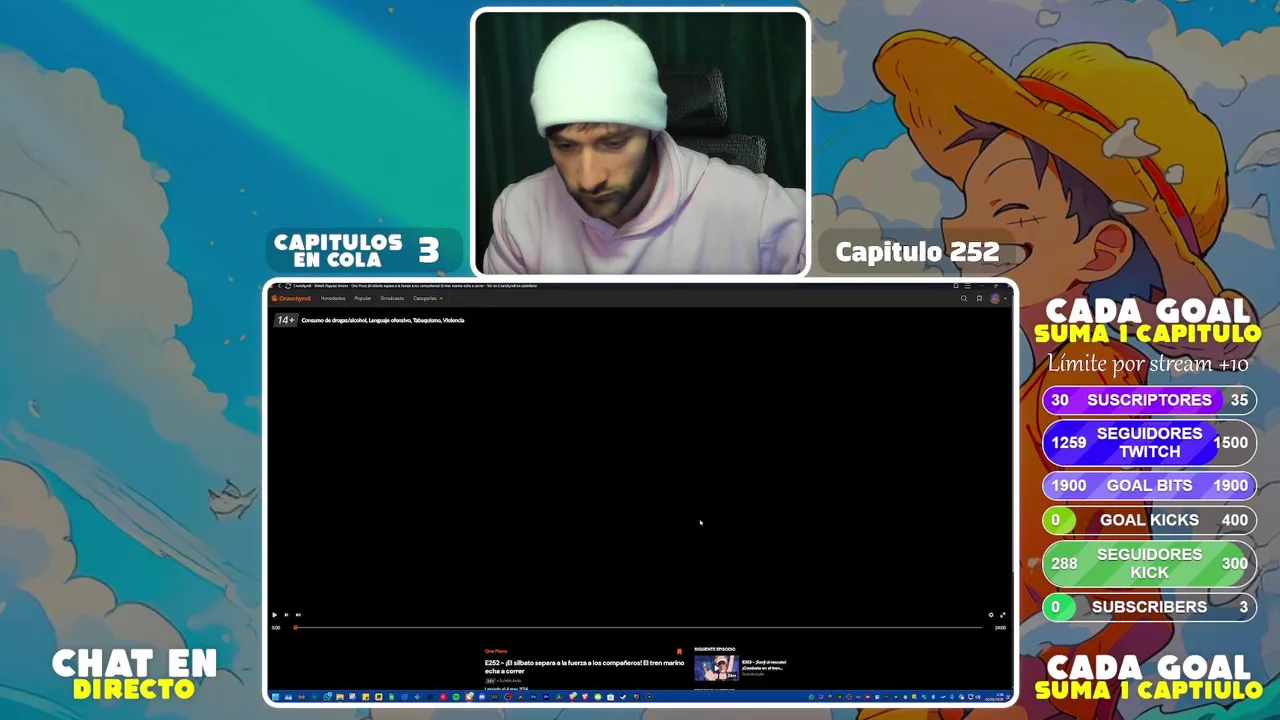This screenshot has height=720, width=1280.
Task: Open the Windows Start button
Action: [276, 697]
